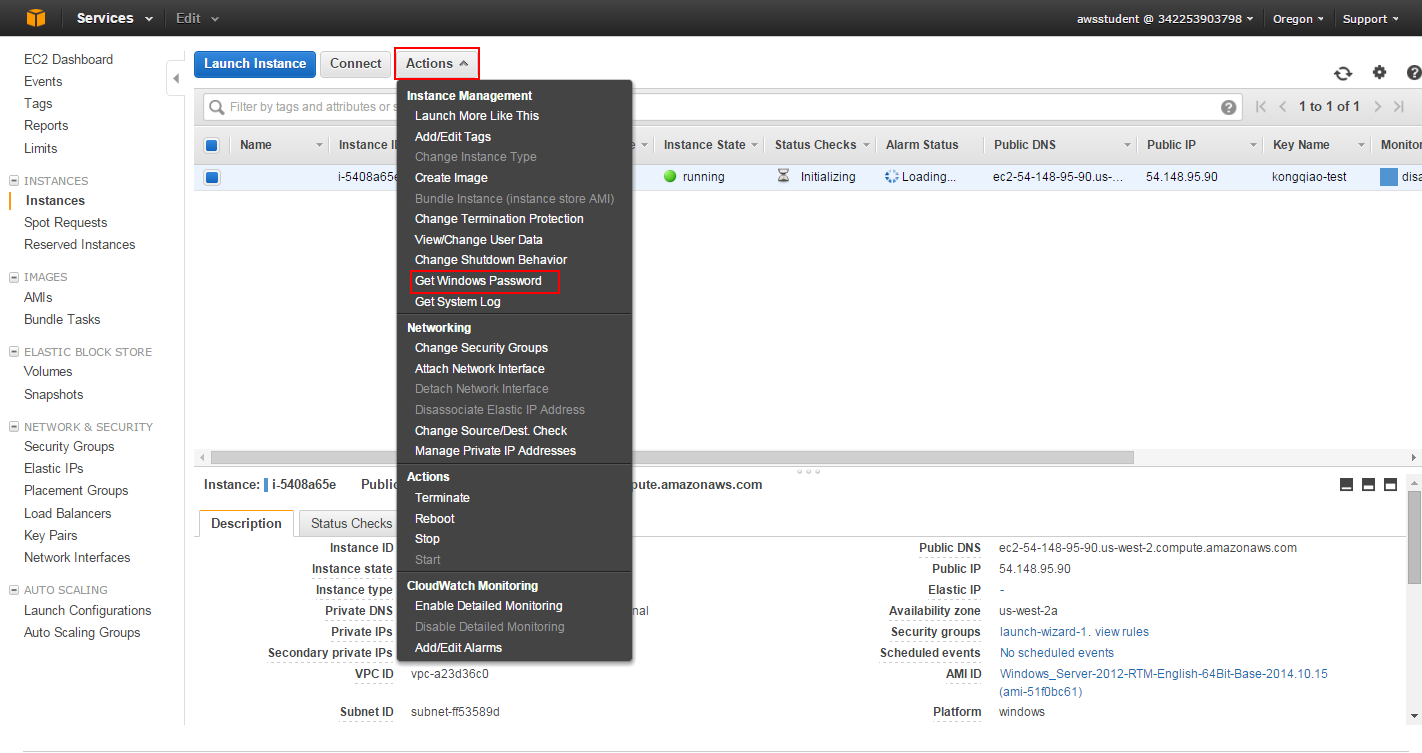Refresh the instance list

point(1343,73)
